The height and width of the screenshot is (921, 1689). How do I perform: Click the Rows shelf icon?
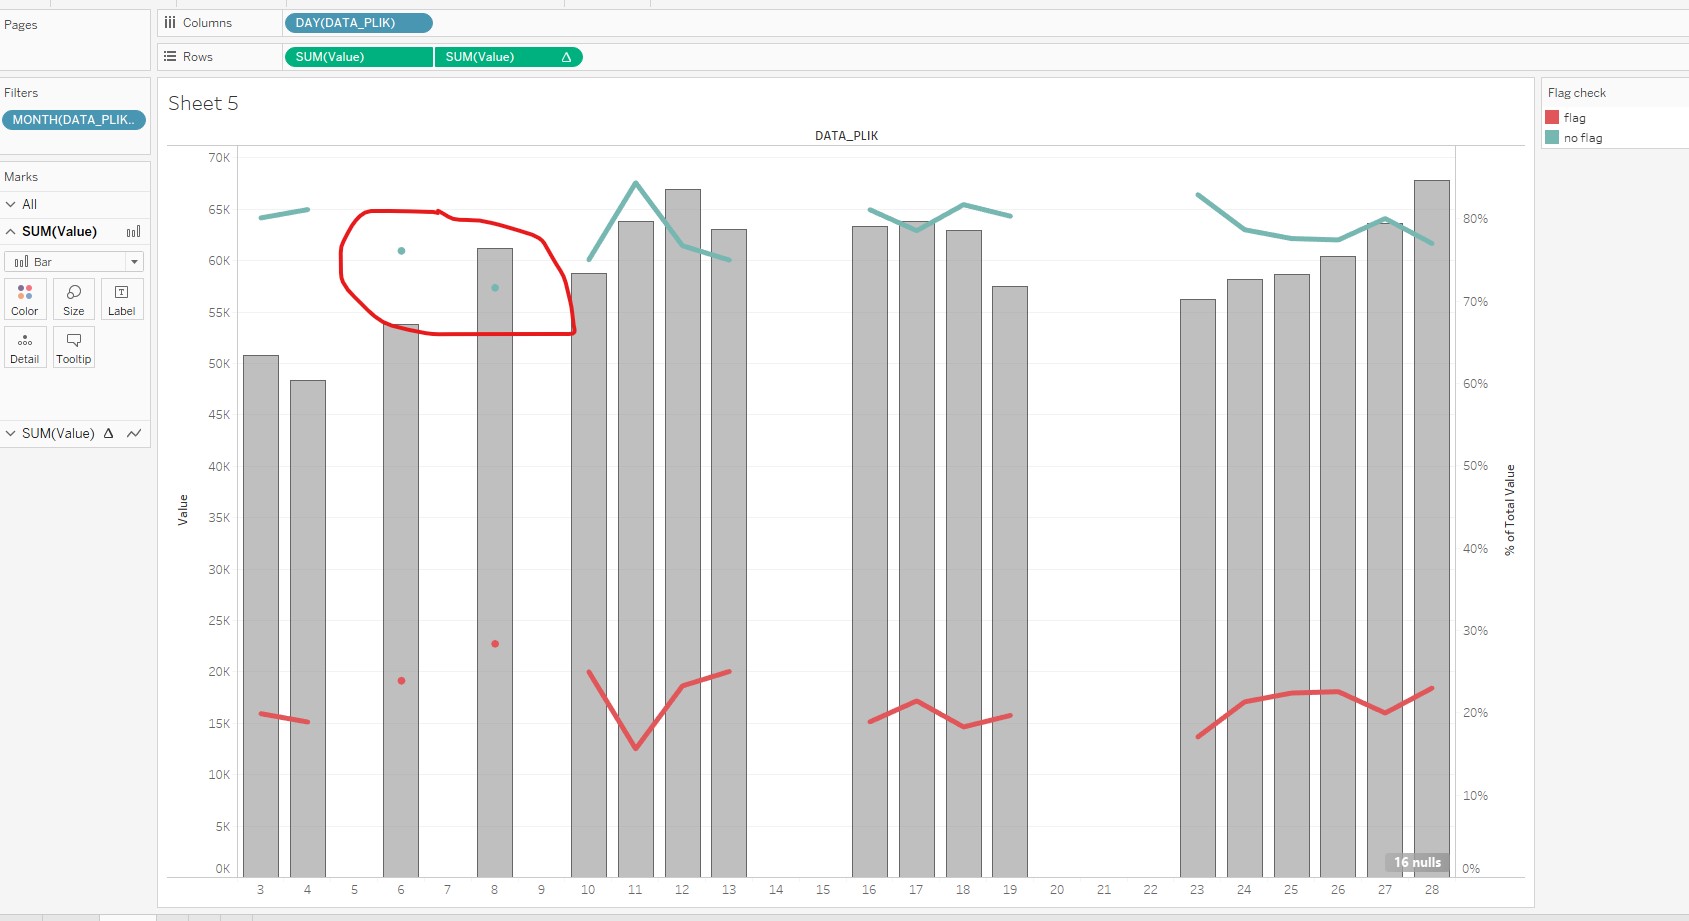170,57
